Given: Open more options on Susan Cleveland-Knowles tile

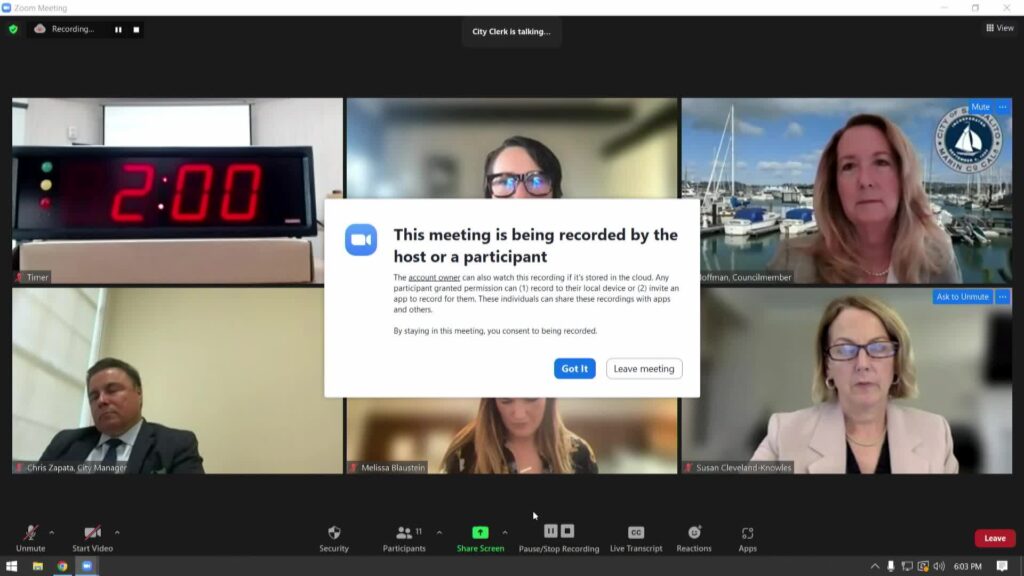Looking at the screenshot, I should click(x=1002, y=296).
